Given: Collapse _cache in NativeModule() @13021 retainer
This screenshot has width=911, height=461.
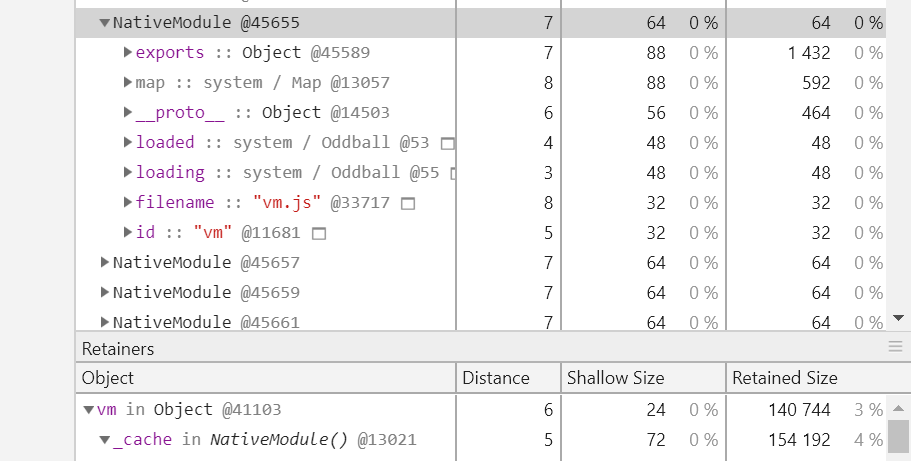Looking at the screenshot, I should pyautogui.click(x=105, y=439).
